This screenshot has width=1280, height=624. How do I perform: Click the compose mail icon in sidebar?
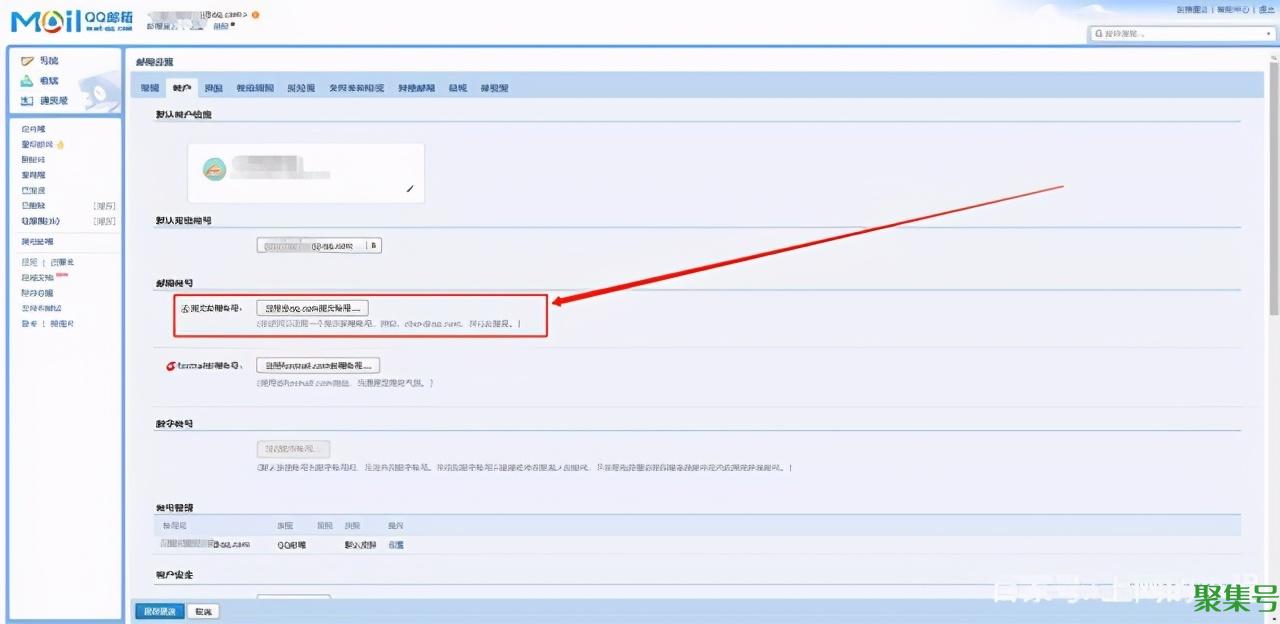[x=28, y=62]
